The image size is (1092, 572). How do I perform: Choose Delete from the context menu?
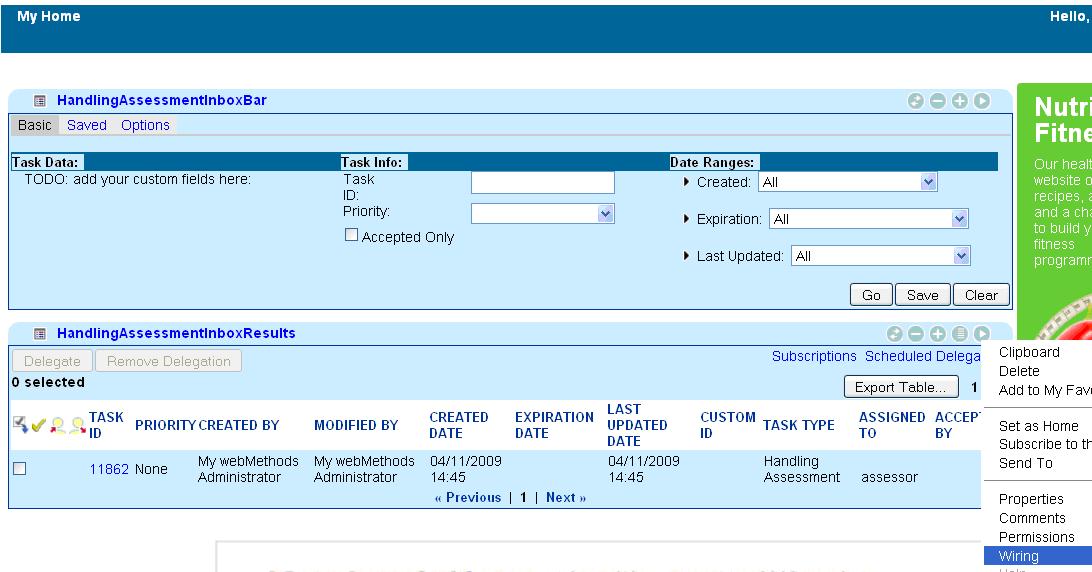pyautogui.click(x=1019, y=371)
